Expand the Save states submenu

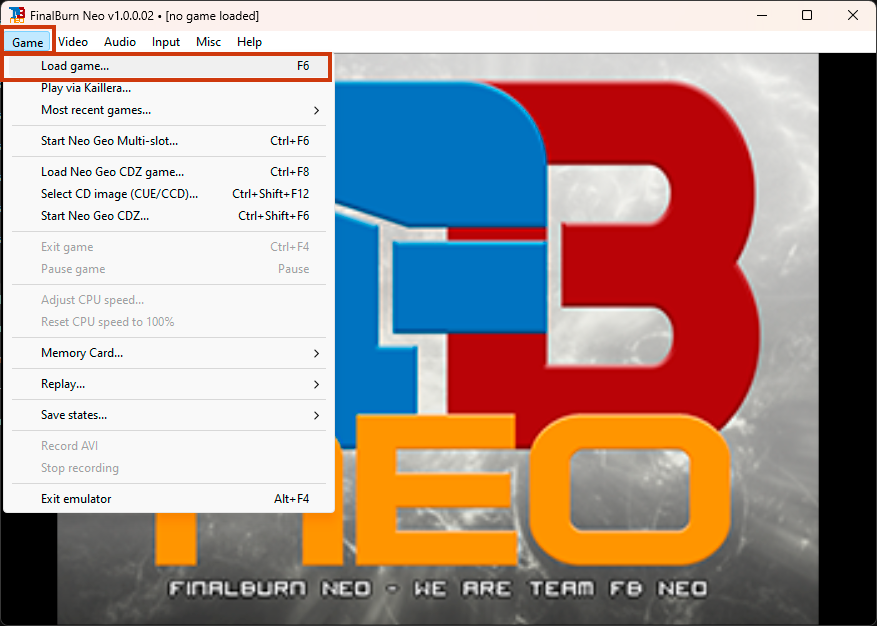(x=168, y=415)
